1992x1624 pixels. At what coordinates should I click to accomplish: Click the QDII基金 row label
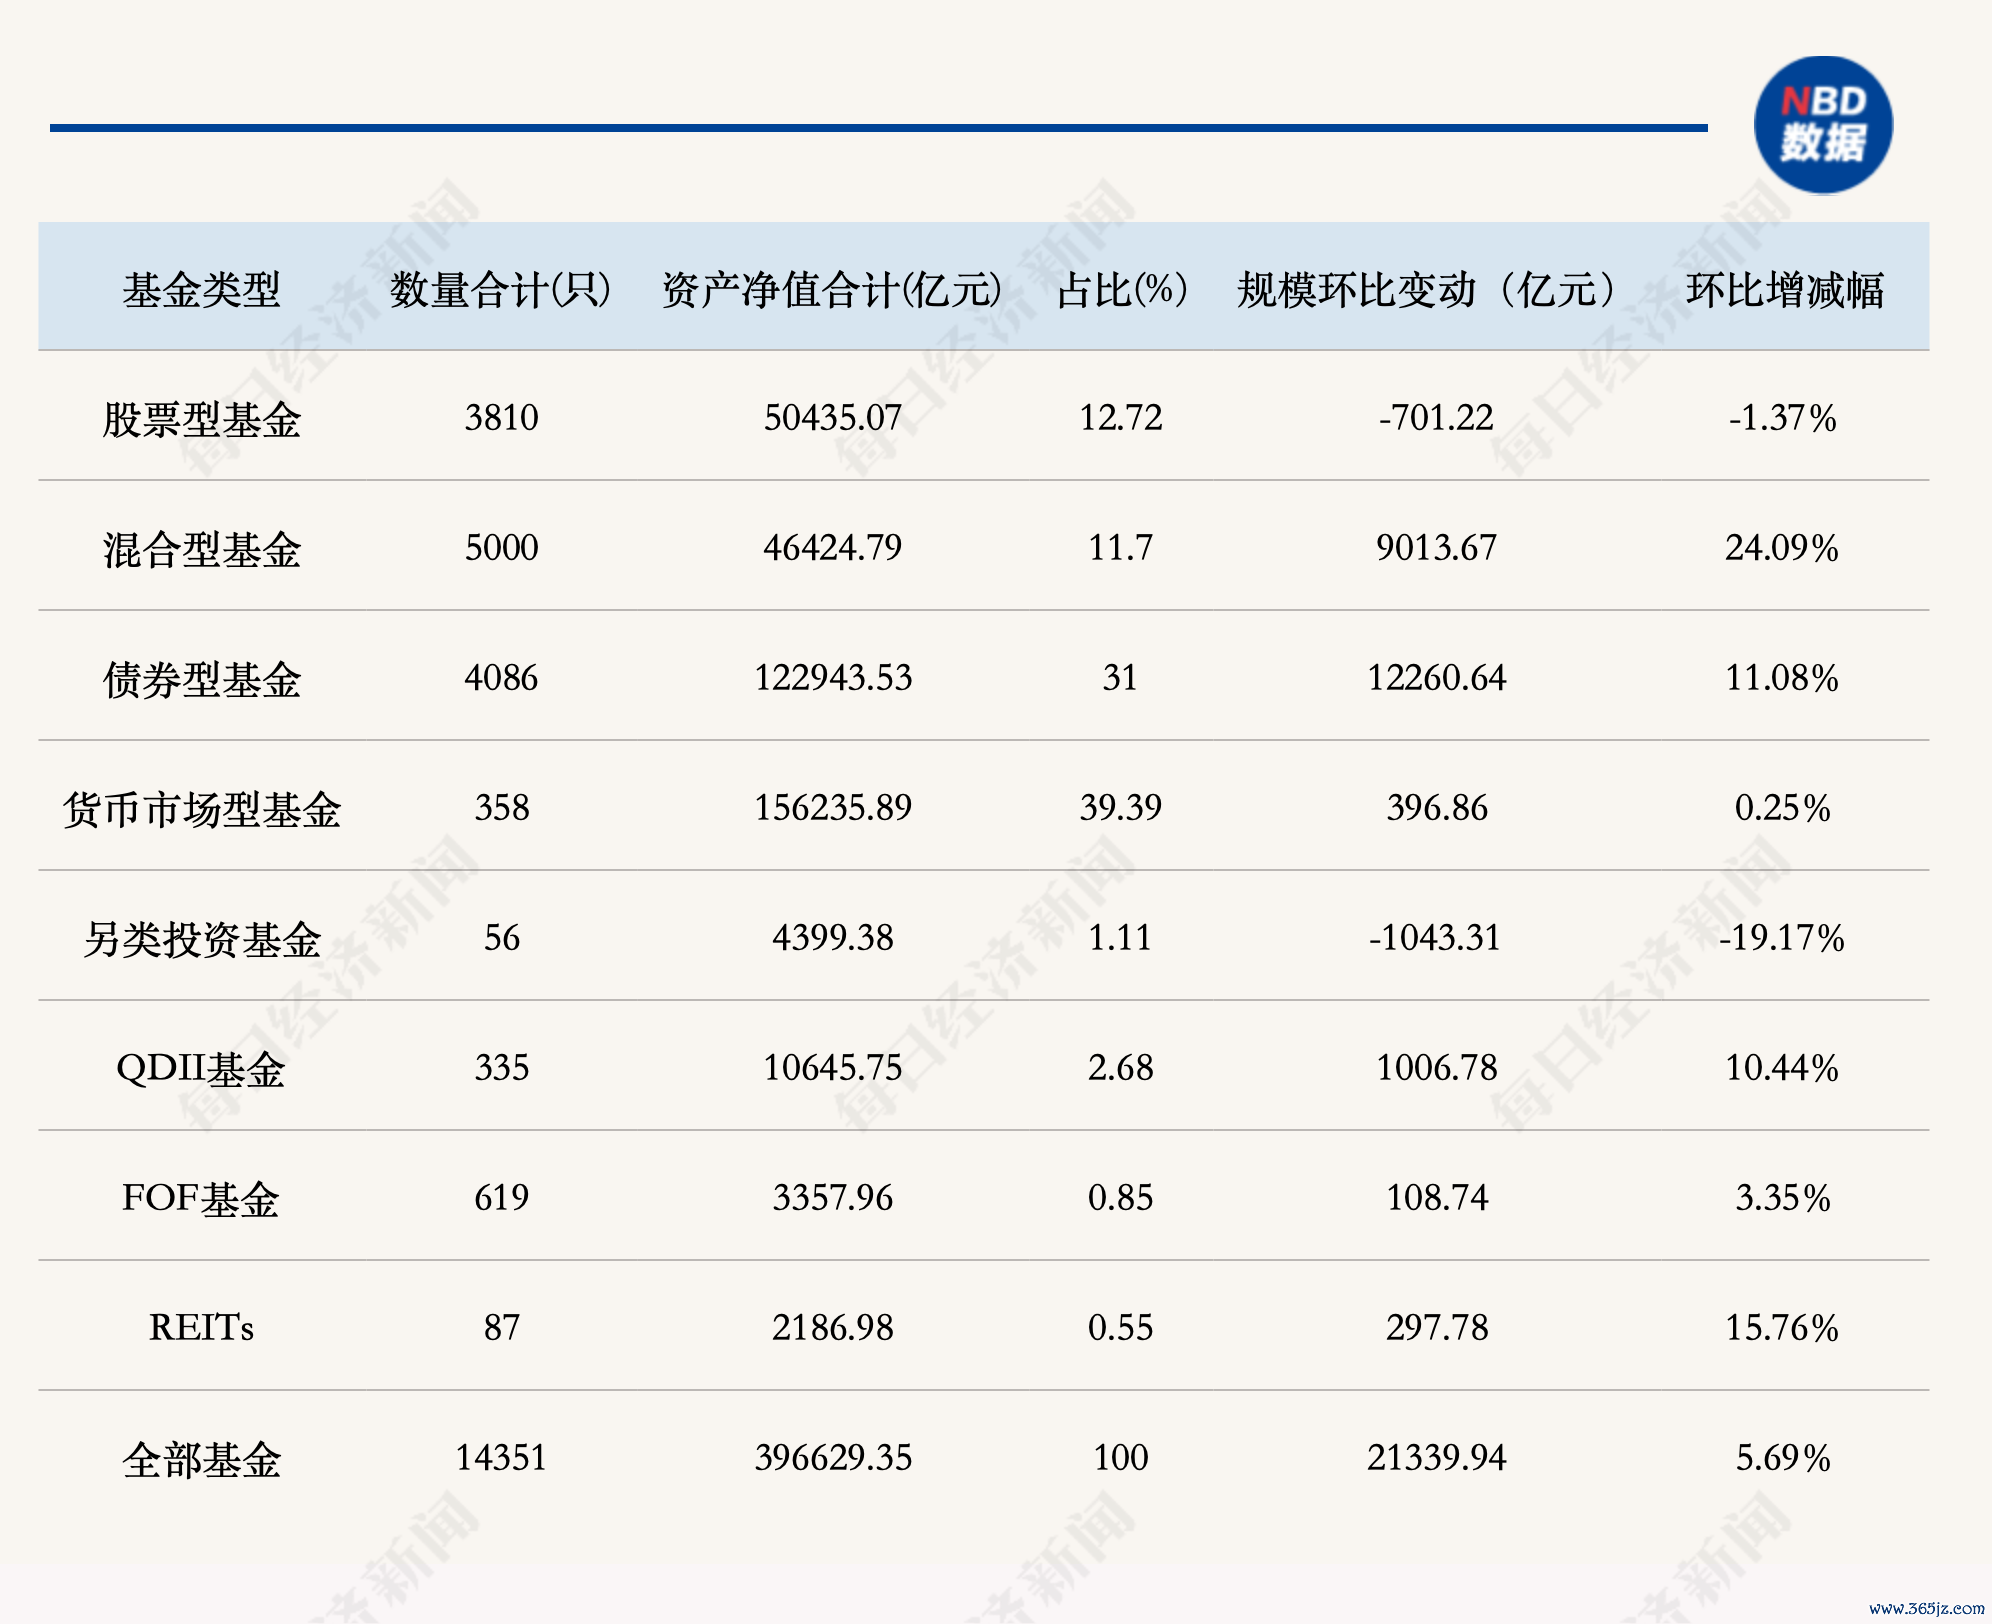202,1068
